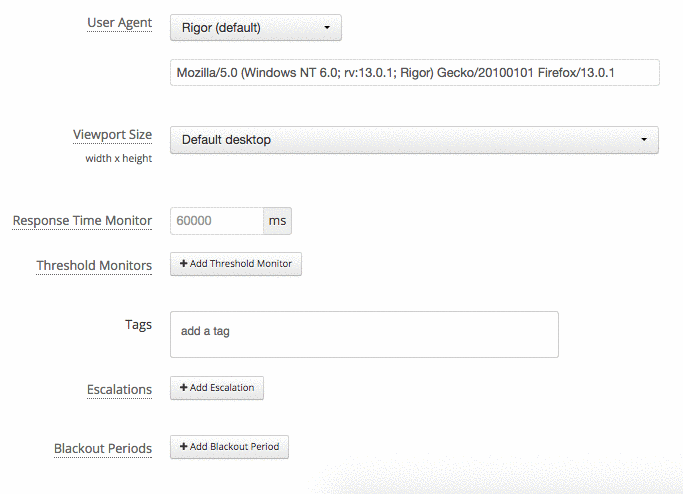683x494 pixels.
Task: Click the Add Threshold Monitor button
Action: [236, 264]
